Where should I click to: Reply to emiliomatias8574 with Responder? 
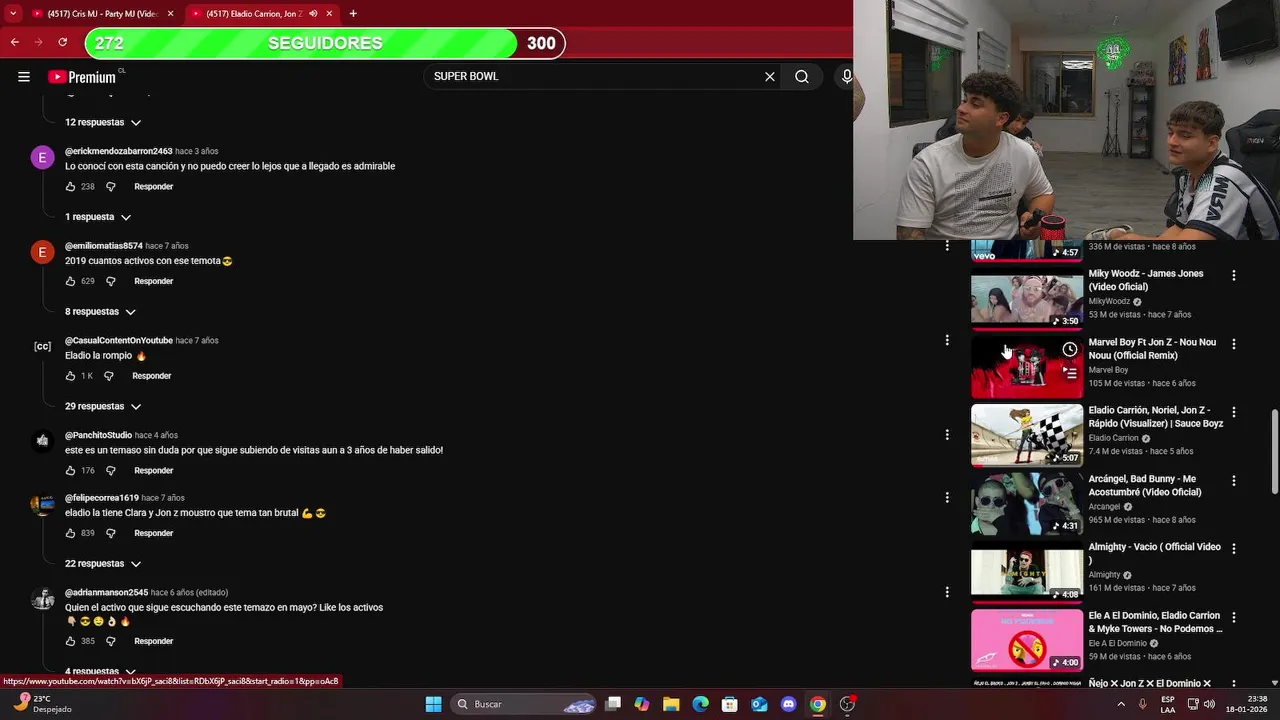[154, 281]
